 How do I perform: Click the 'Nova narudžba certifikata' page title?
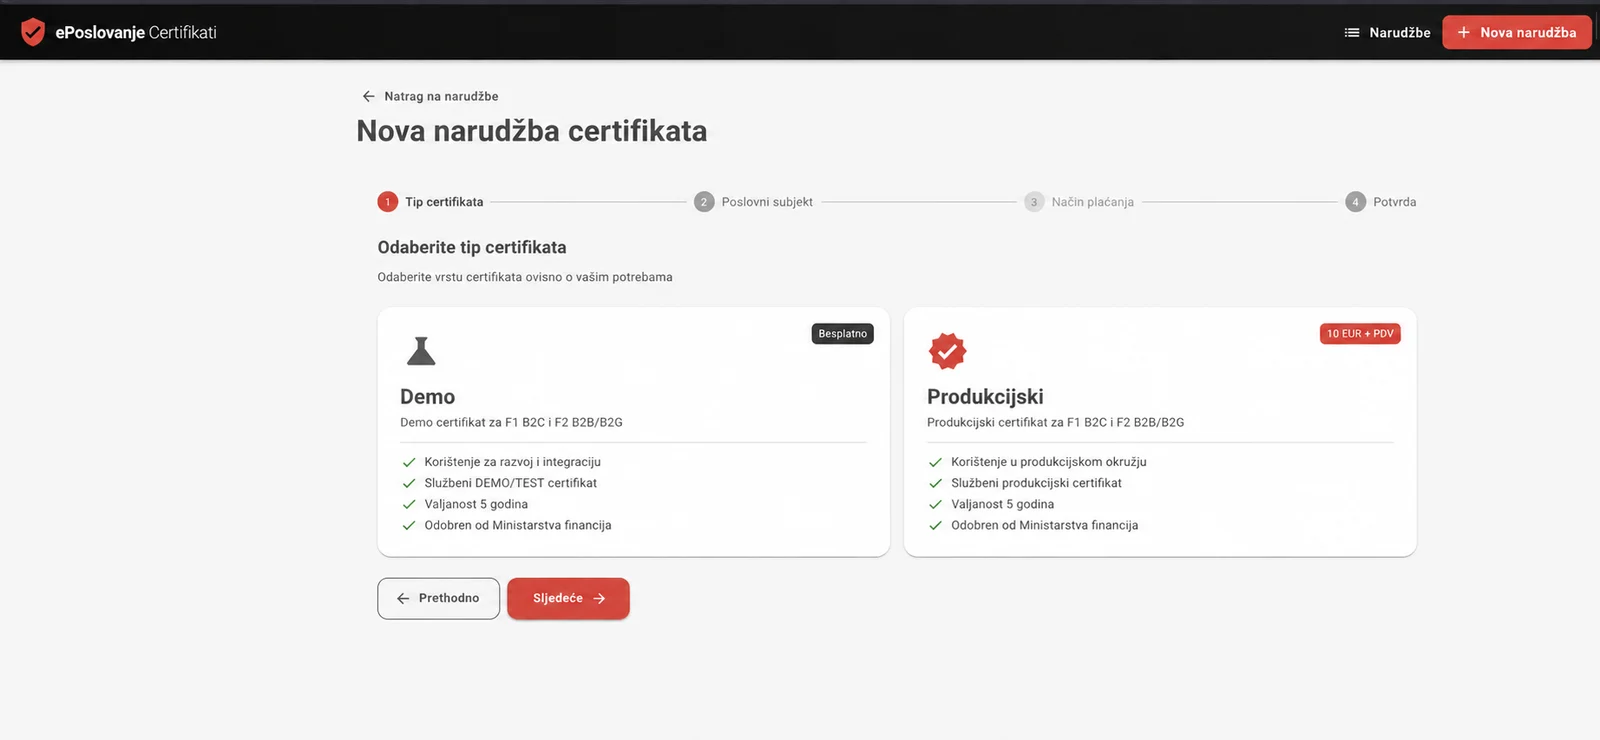pos(532,131)
